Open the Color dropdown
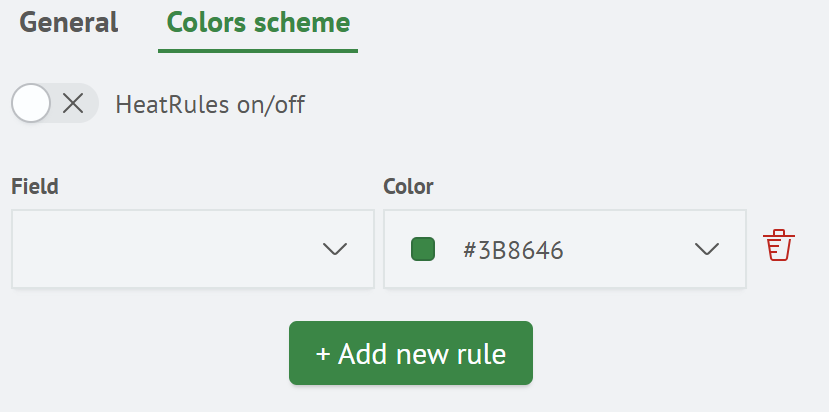Viewport: 829px width, 412px height. tap(564, 249)
